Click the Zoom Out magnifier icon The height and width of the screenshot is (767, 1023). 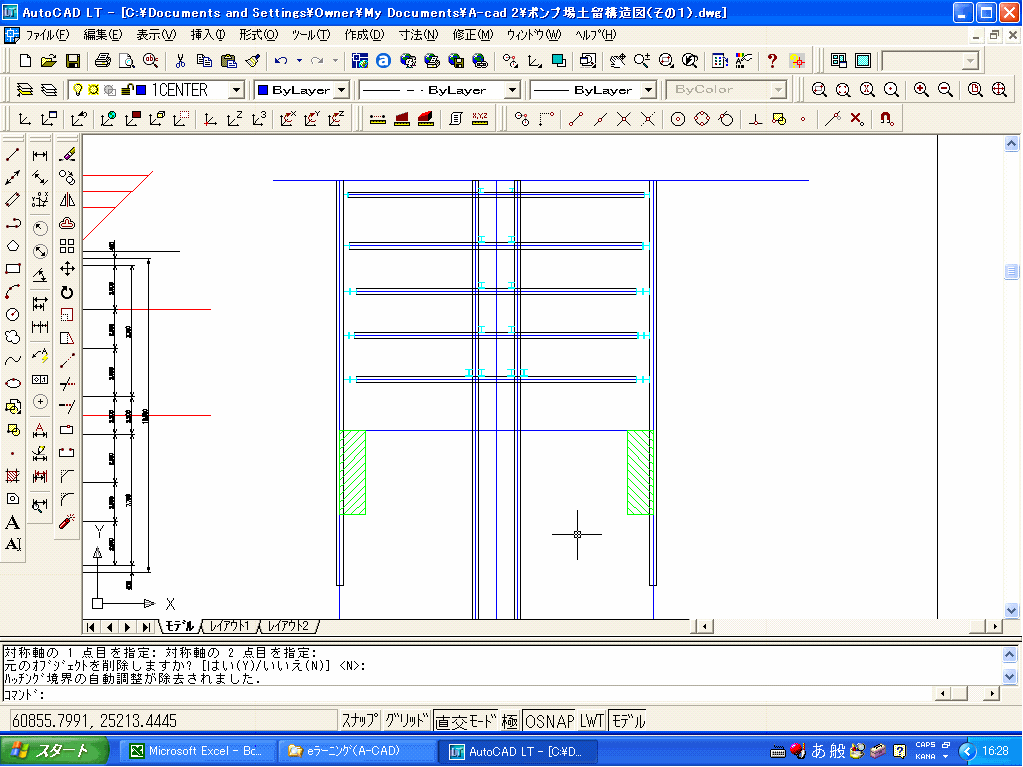coord(945,89)
